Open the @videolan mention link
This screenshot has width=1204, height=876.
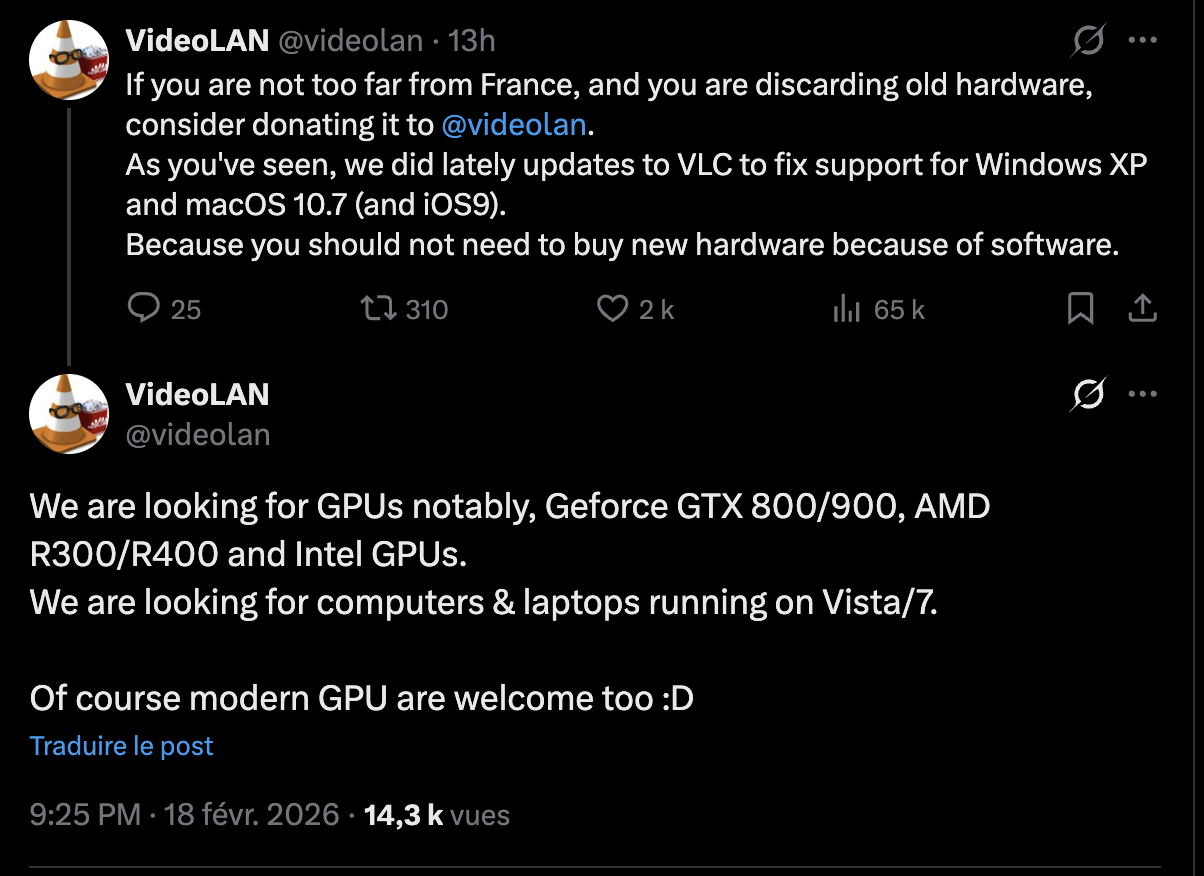point(517,125)
